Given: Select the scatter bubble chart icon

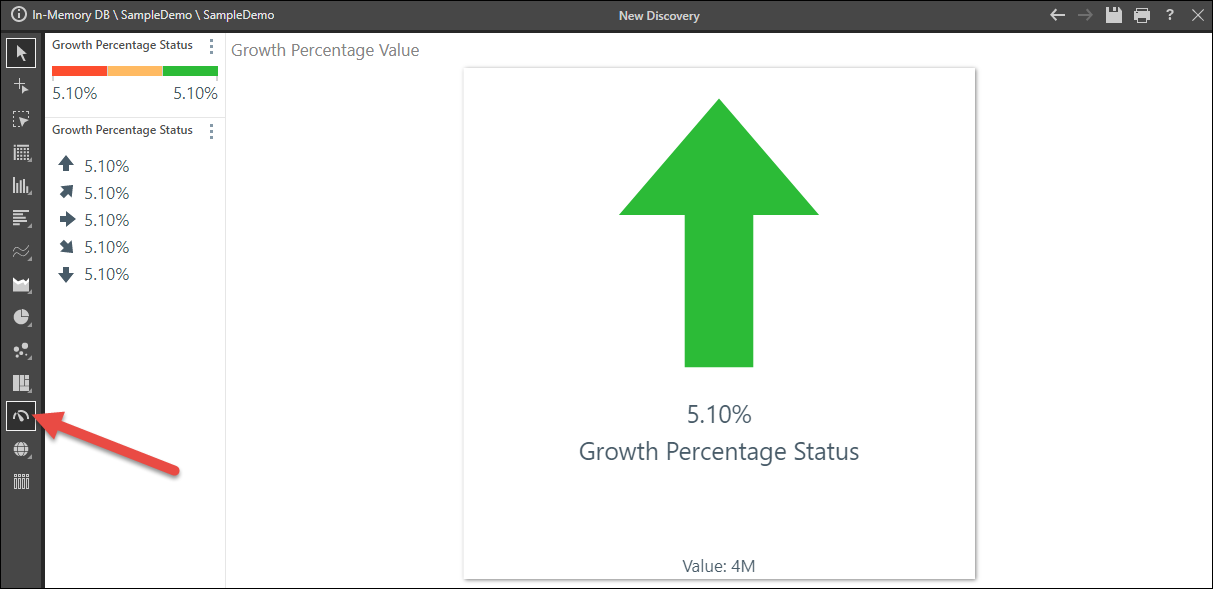Looking at the screenshot, I should (21, 351).
